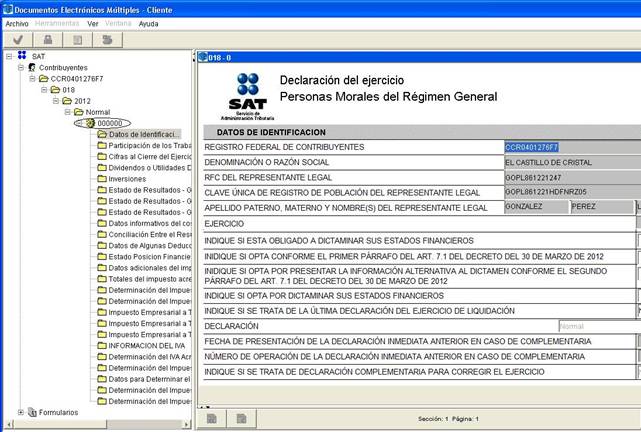641x432 pixels.
Task: Click folder icon of Dividendos o Utilidades
Action: (102, 168)
